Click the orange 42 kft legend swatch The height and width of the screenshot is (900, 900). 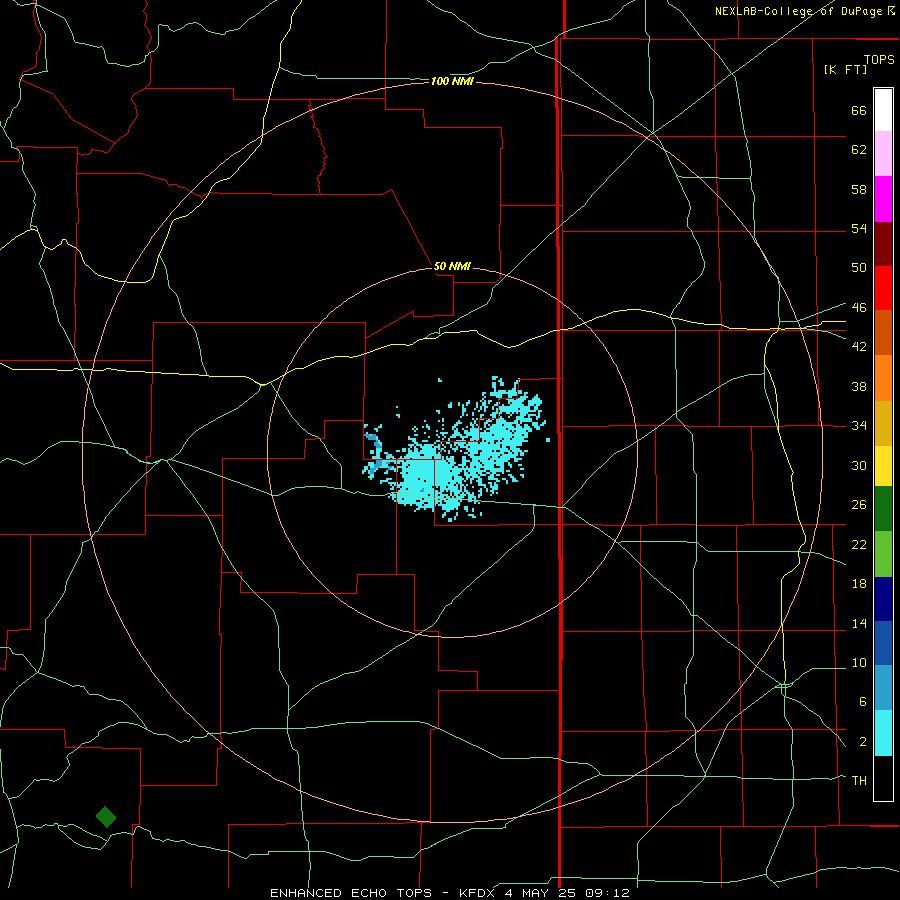[x=883, y=378]
